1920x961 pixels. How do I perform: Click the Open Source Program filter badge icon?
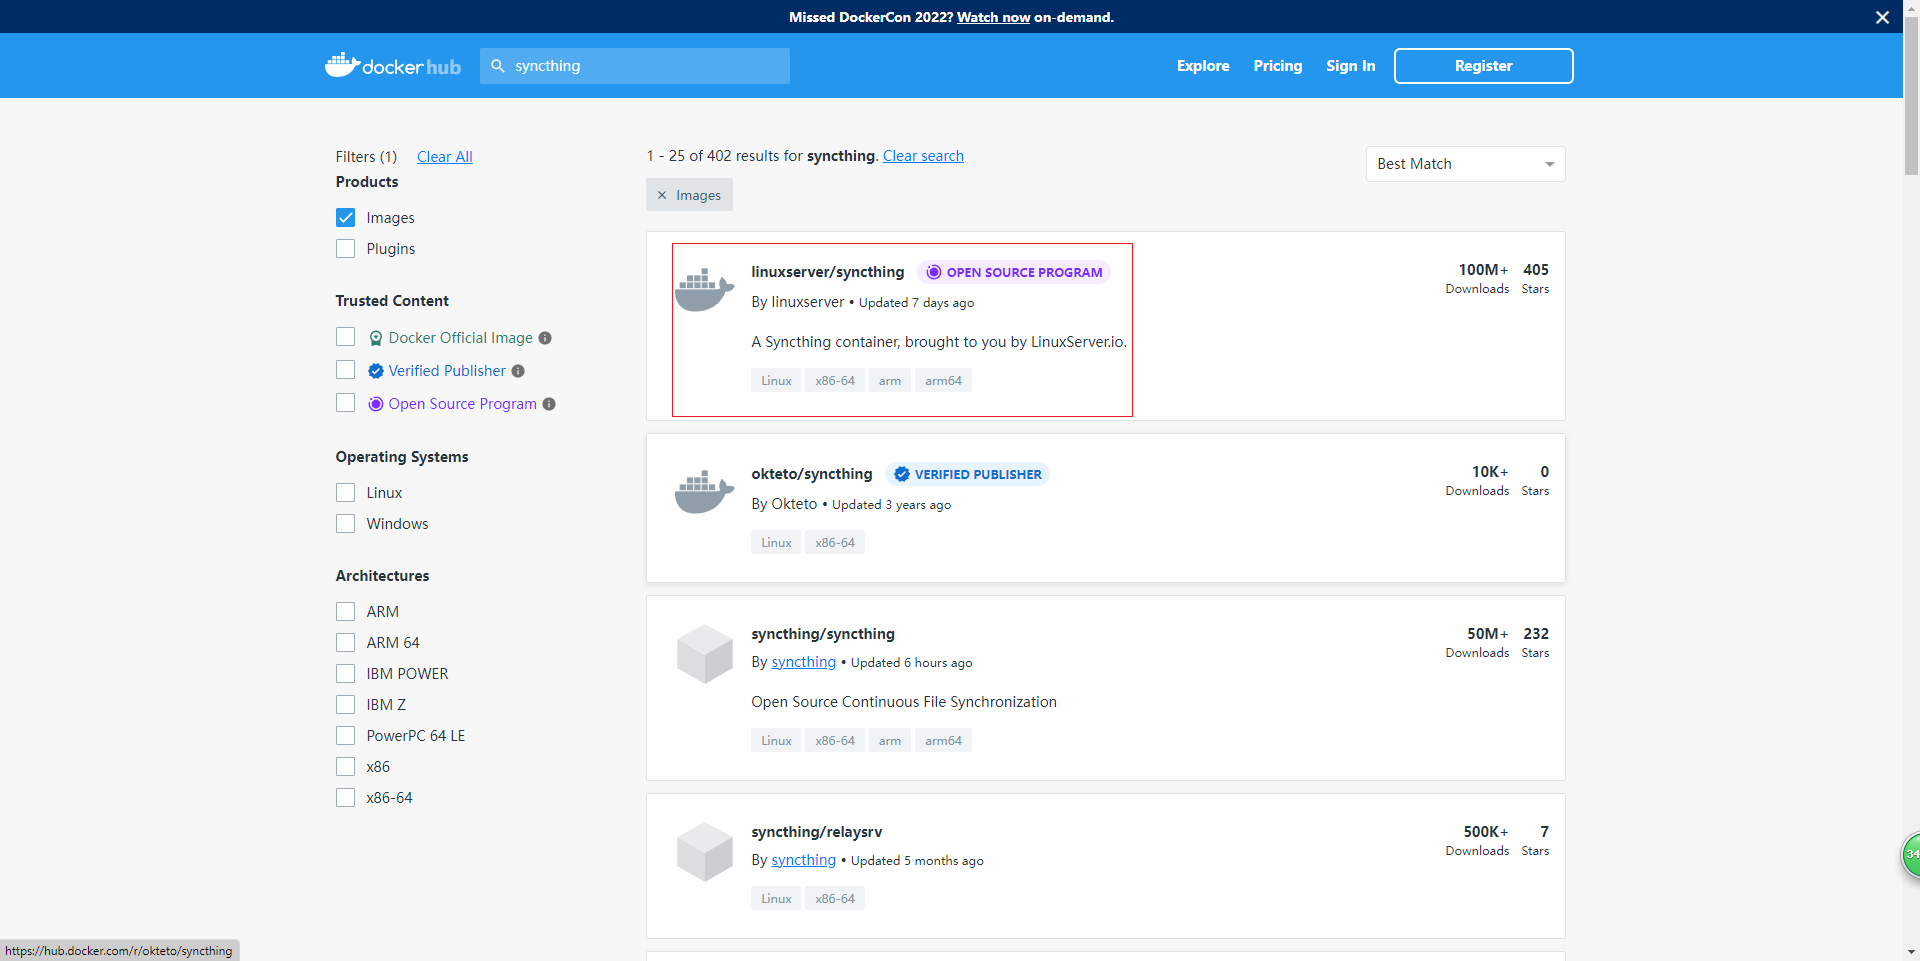coord(376,404)
